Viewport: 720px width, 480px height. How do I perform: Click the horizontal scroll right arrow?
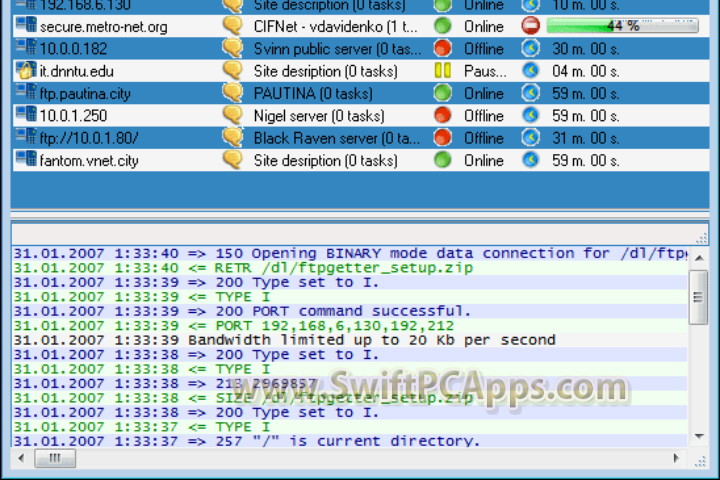point(676,458)
